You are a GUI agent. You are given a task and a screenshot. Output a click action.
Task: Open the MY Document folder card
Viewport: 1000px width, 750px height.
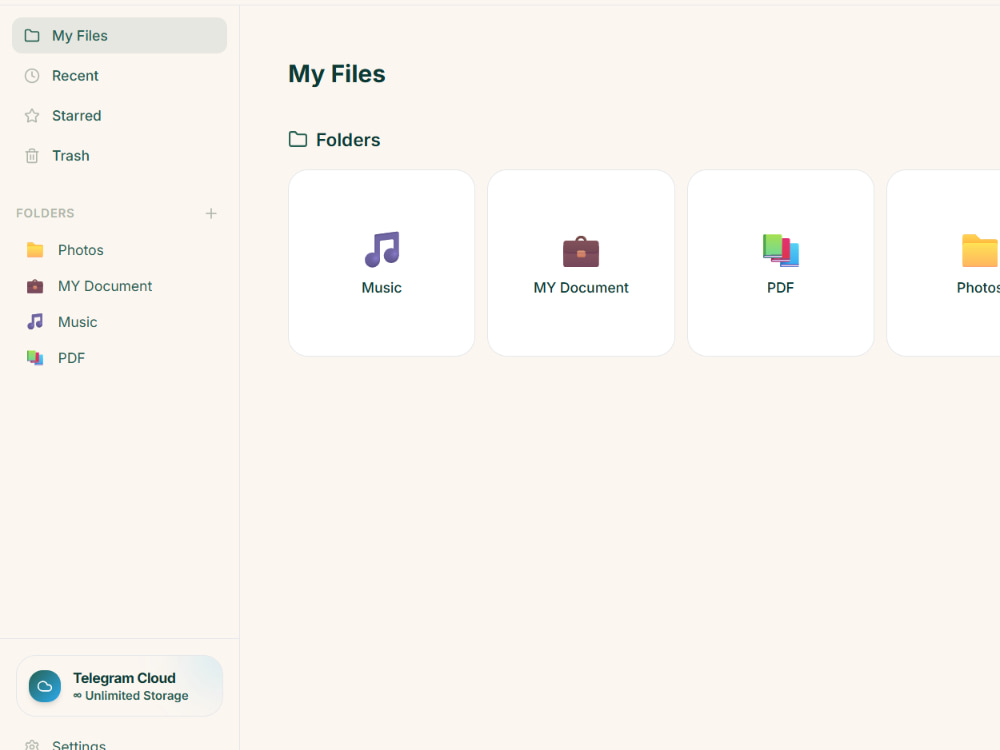click(581, 263)
